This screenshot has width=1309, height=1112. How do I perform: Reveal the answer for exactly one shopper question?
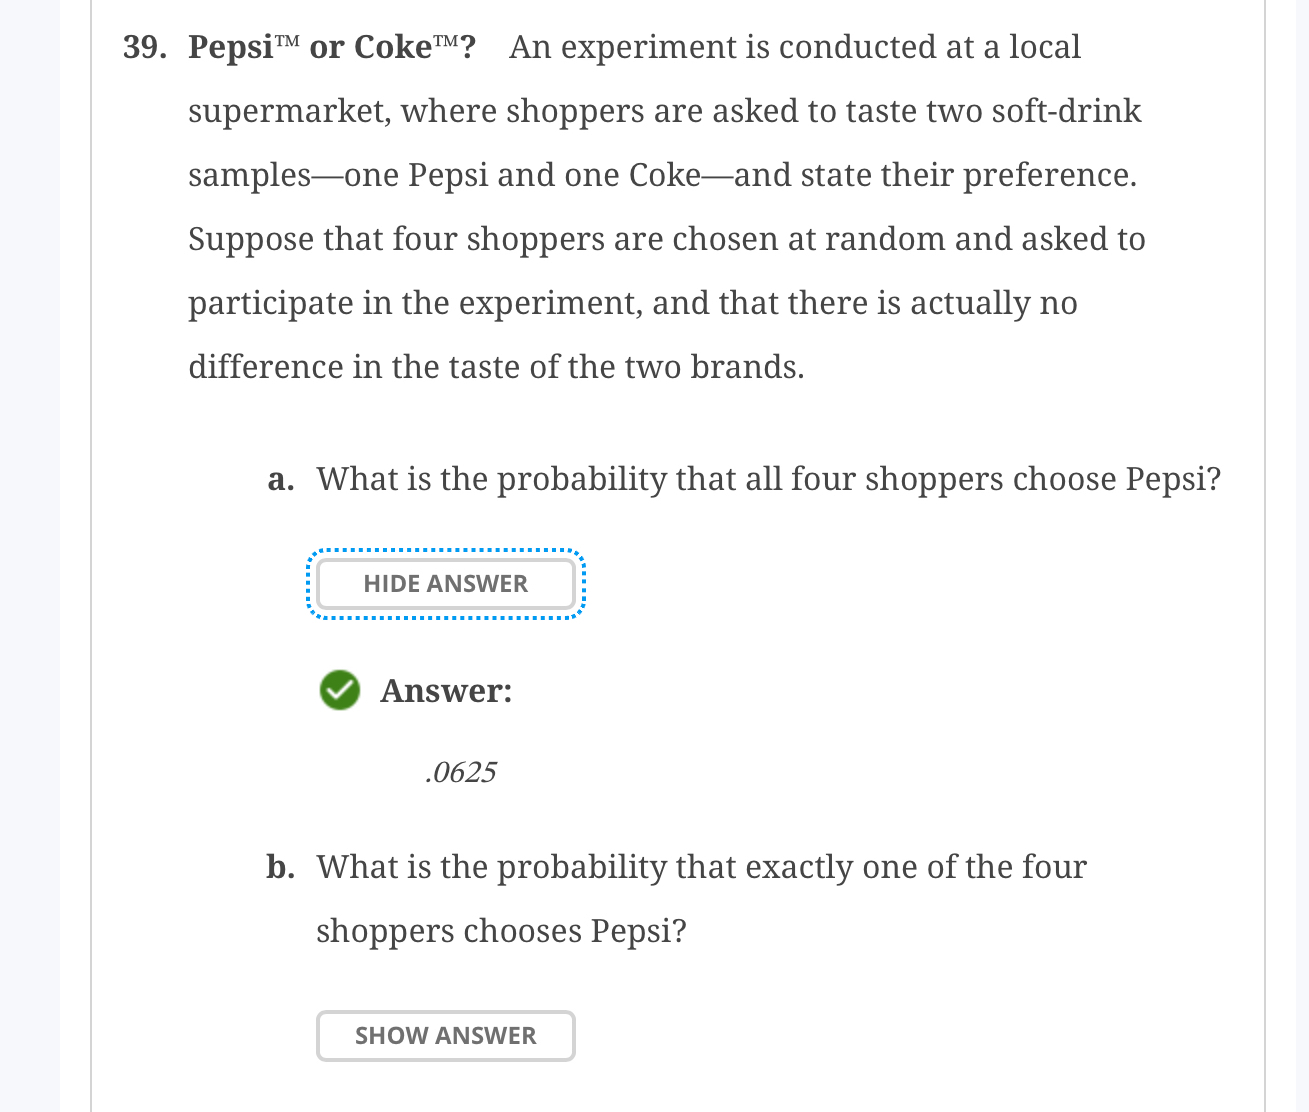click(x=445, y=1035)
